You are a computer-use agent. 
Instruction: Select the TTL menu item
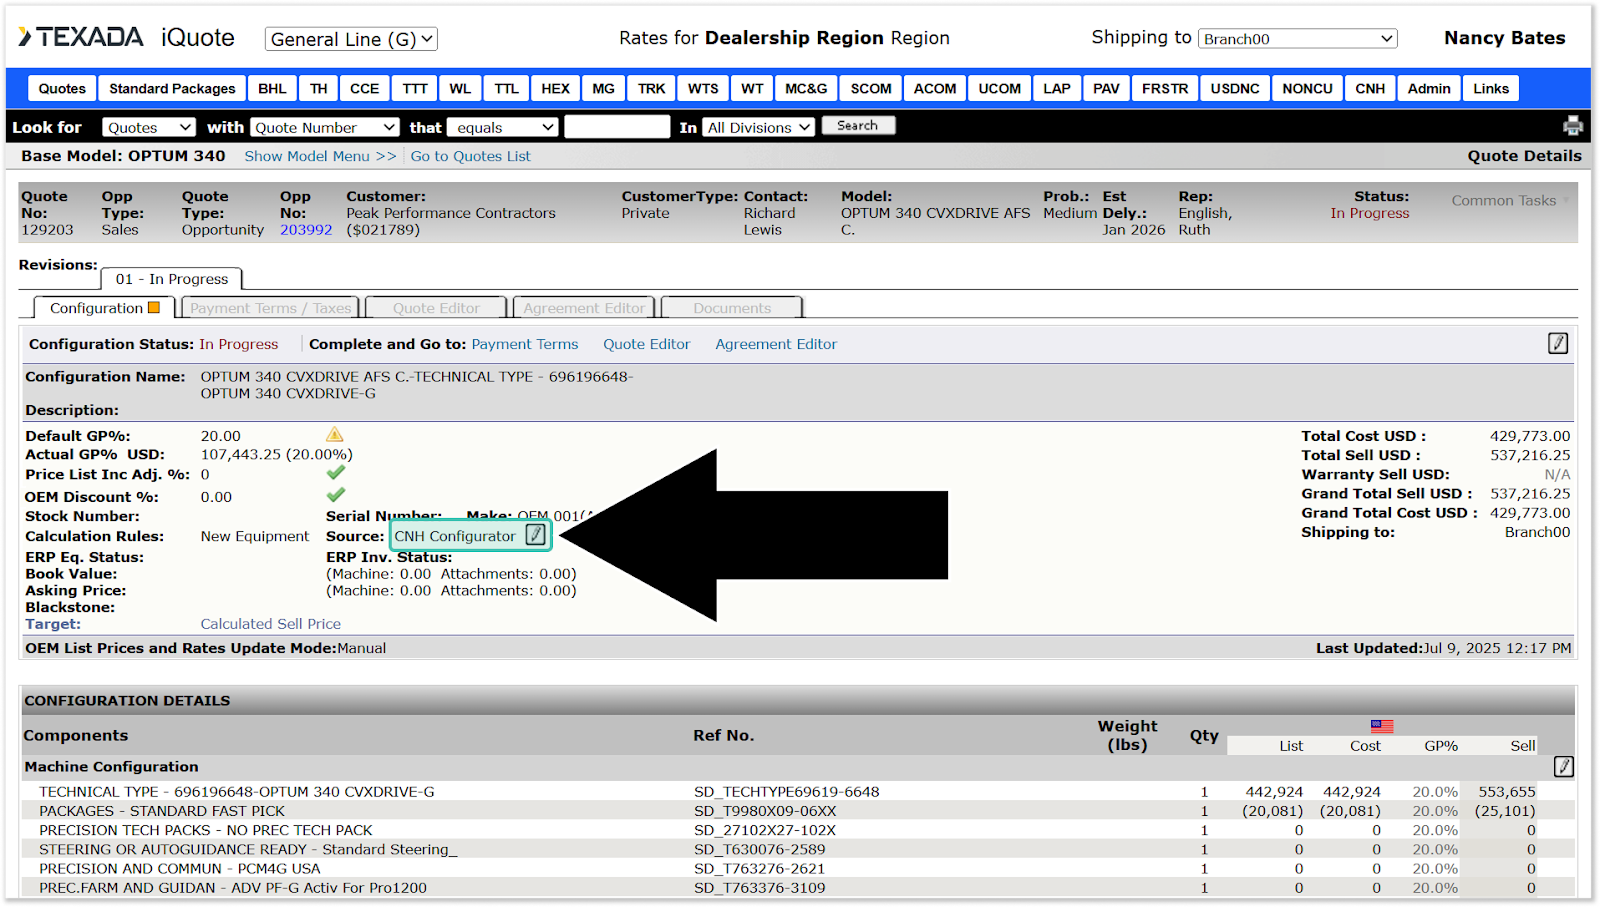(x=507, y=88)
